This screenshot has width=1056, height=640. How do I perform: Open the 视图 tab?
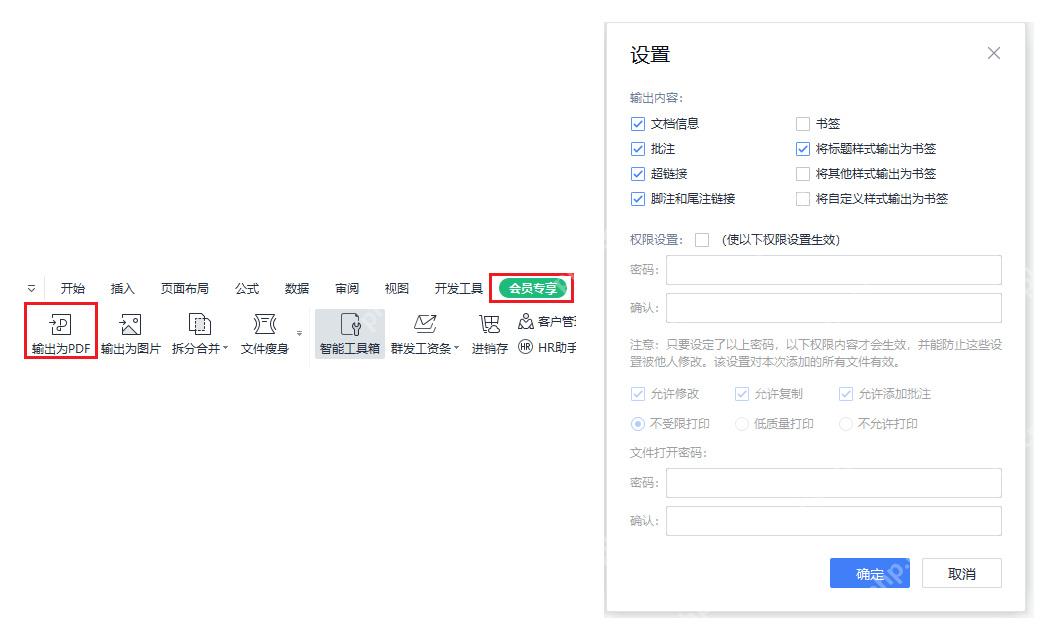tap(397, 288)
